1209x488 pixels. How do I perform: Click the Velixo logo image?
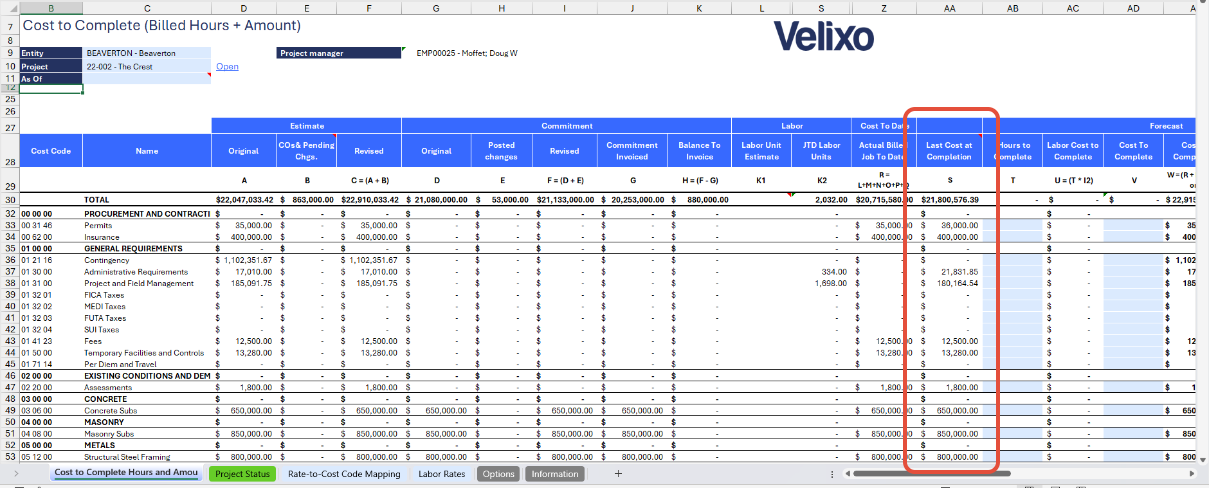tap(824, 37)
